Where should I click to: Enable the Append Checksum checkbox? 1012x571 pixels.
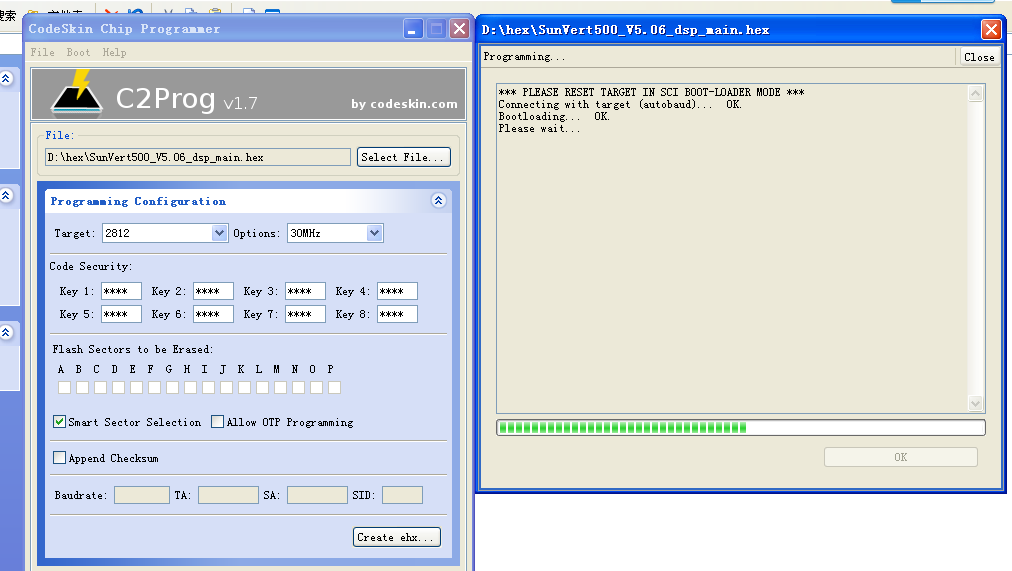tap(59, 457)
